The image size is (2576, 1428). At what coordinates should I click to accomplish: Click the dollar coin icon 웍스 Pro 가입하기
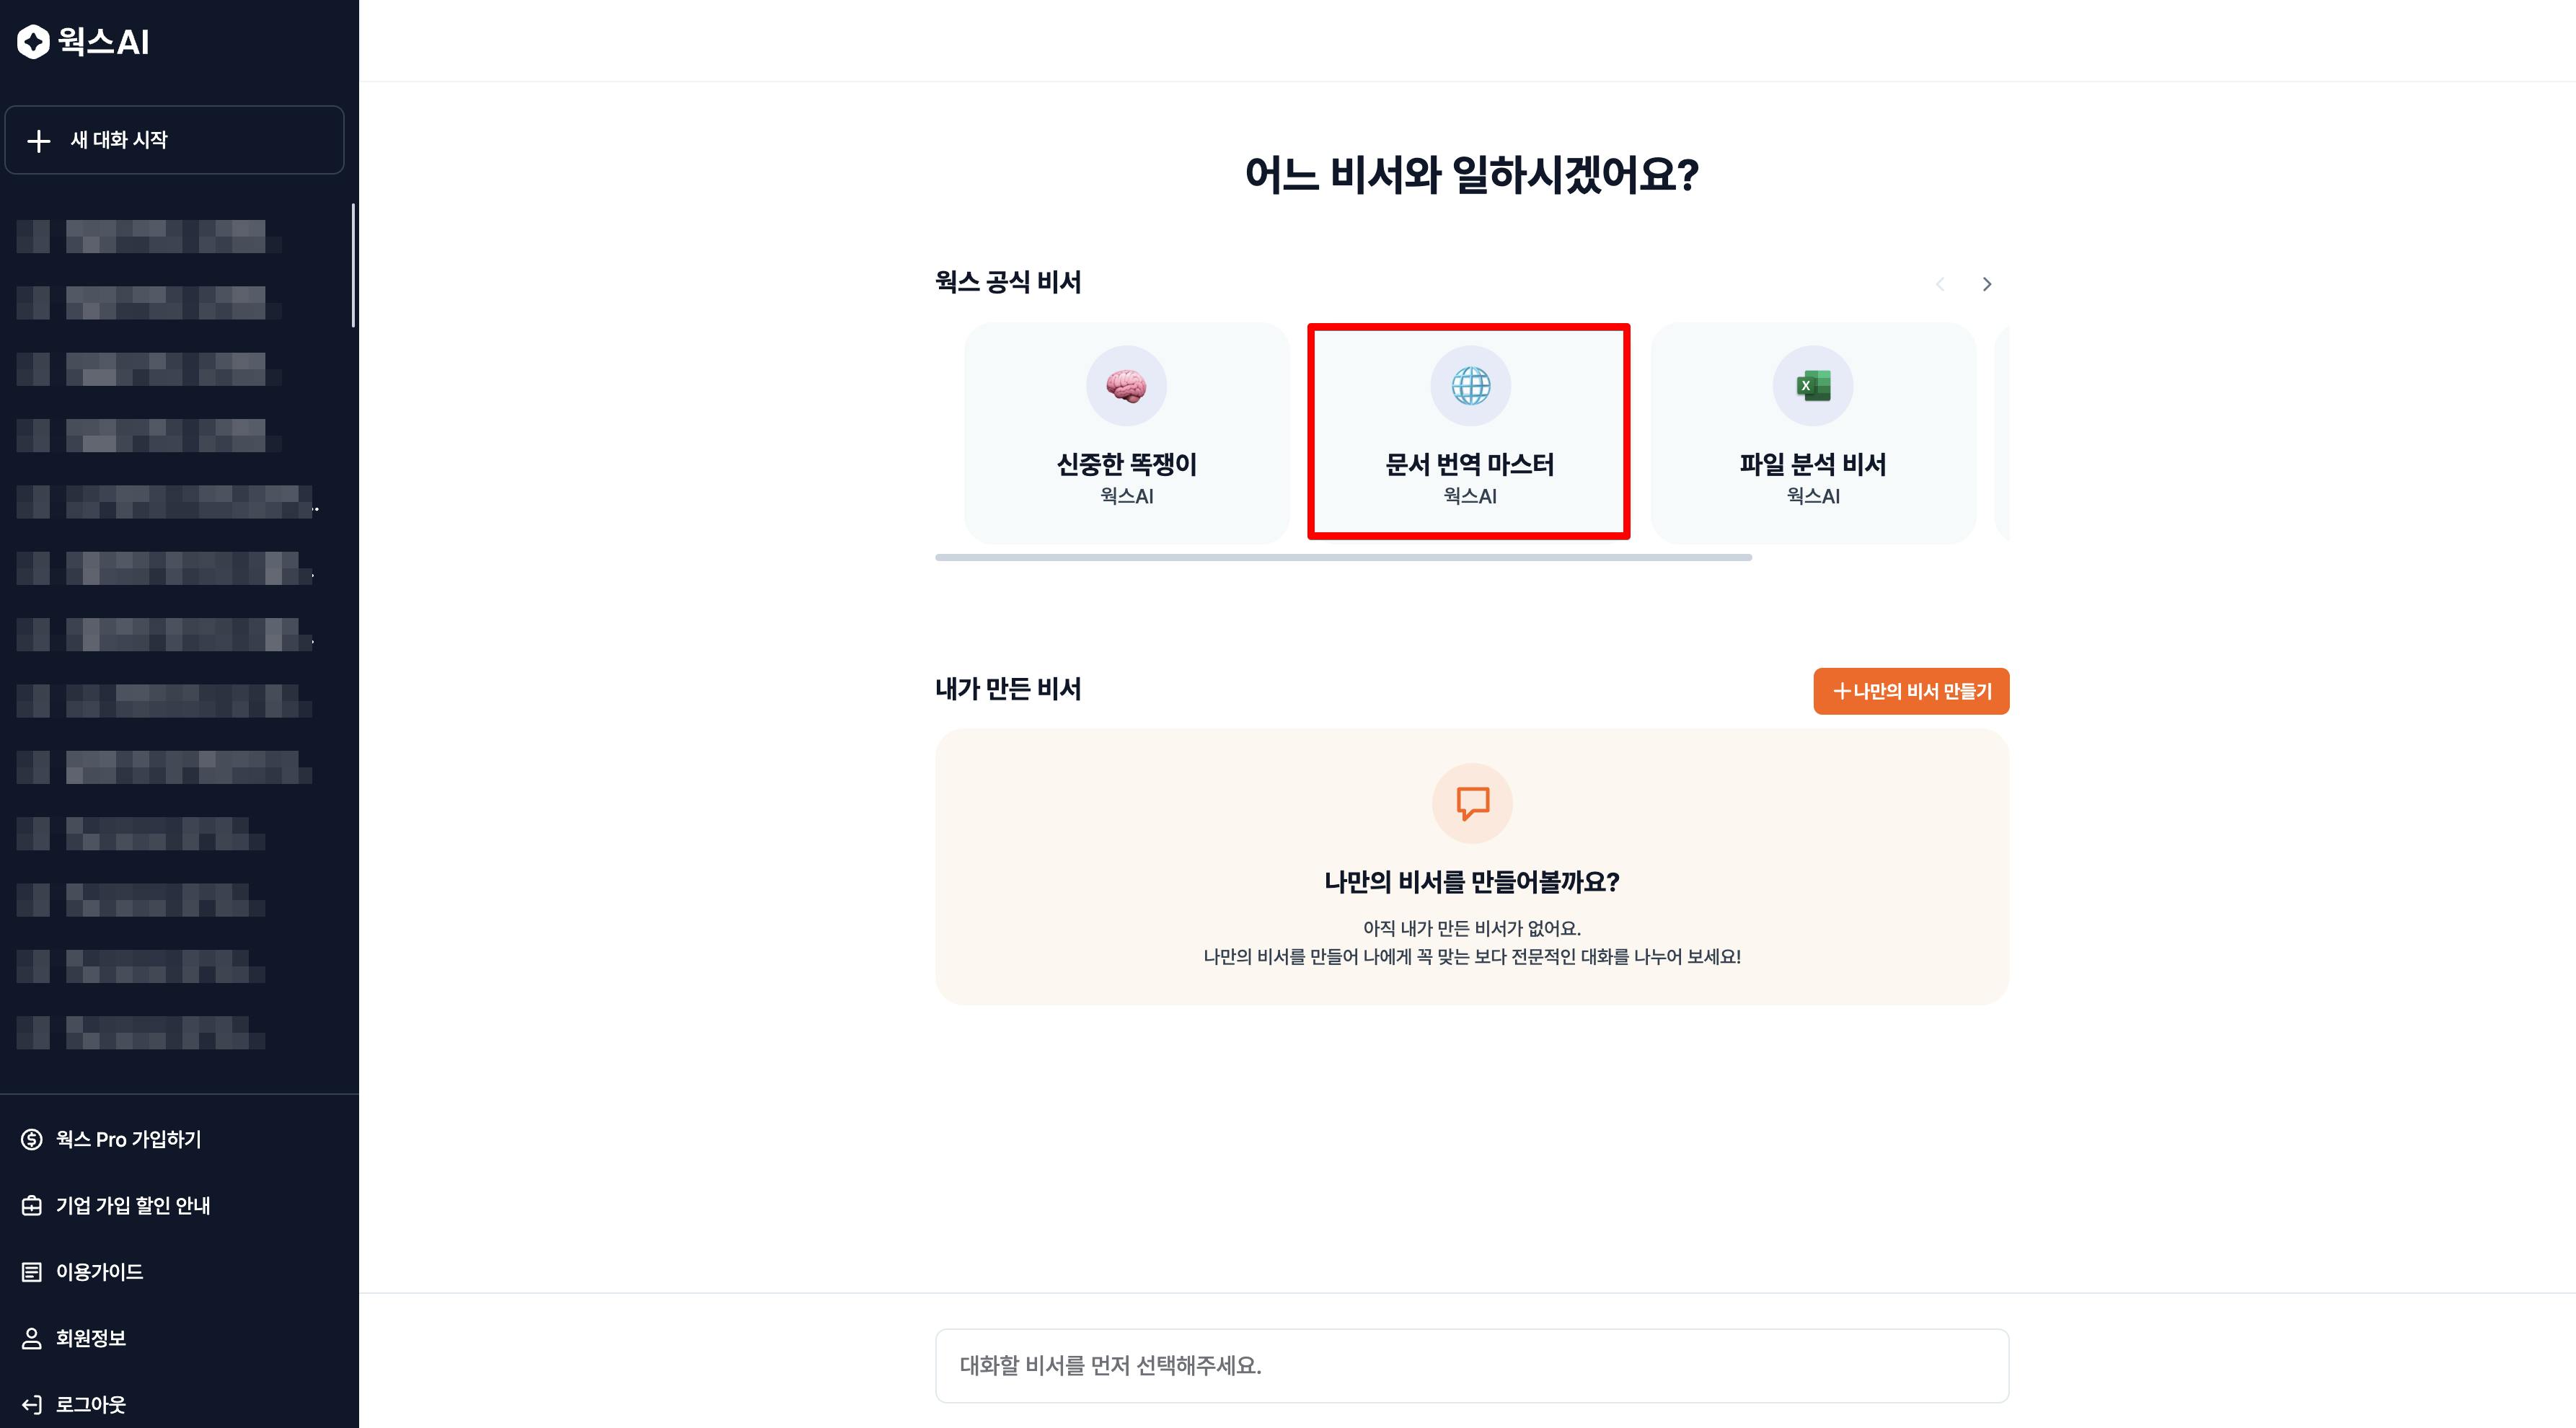[32, 1139]
